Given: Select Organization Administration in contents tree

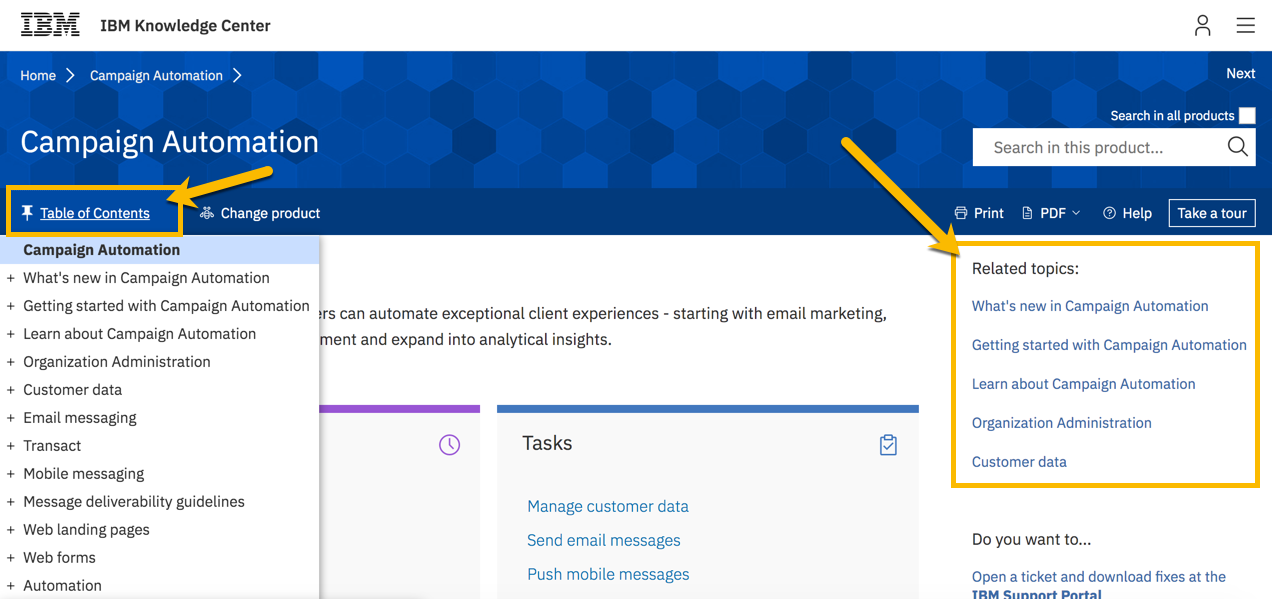Looking at the screenshot, I should 117,362.
